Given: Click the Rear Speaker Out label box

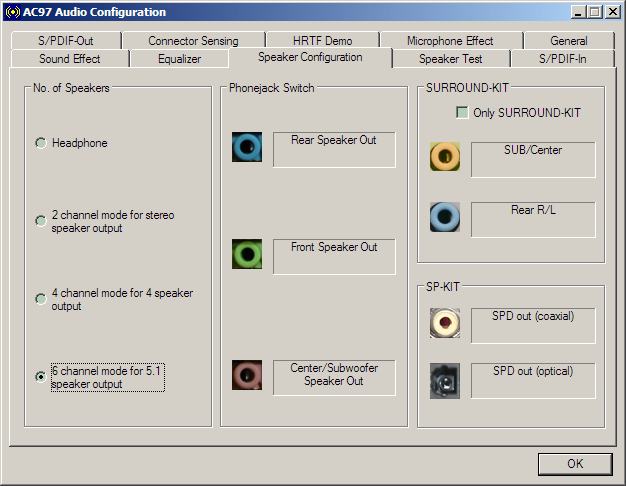Looking at the screenshot, I should click(x=334, y=150).
